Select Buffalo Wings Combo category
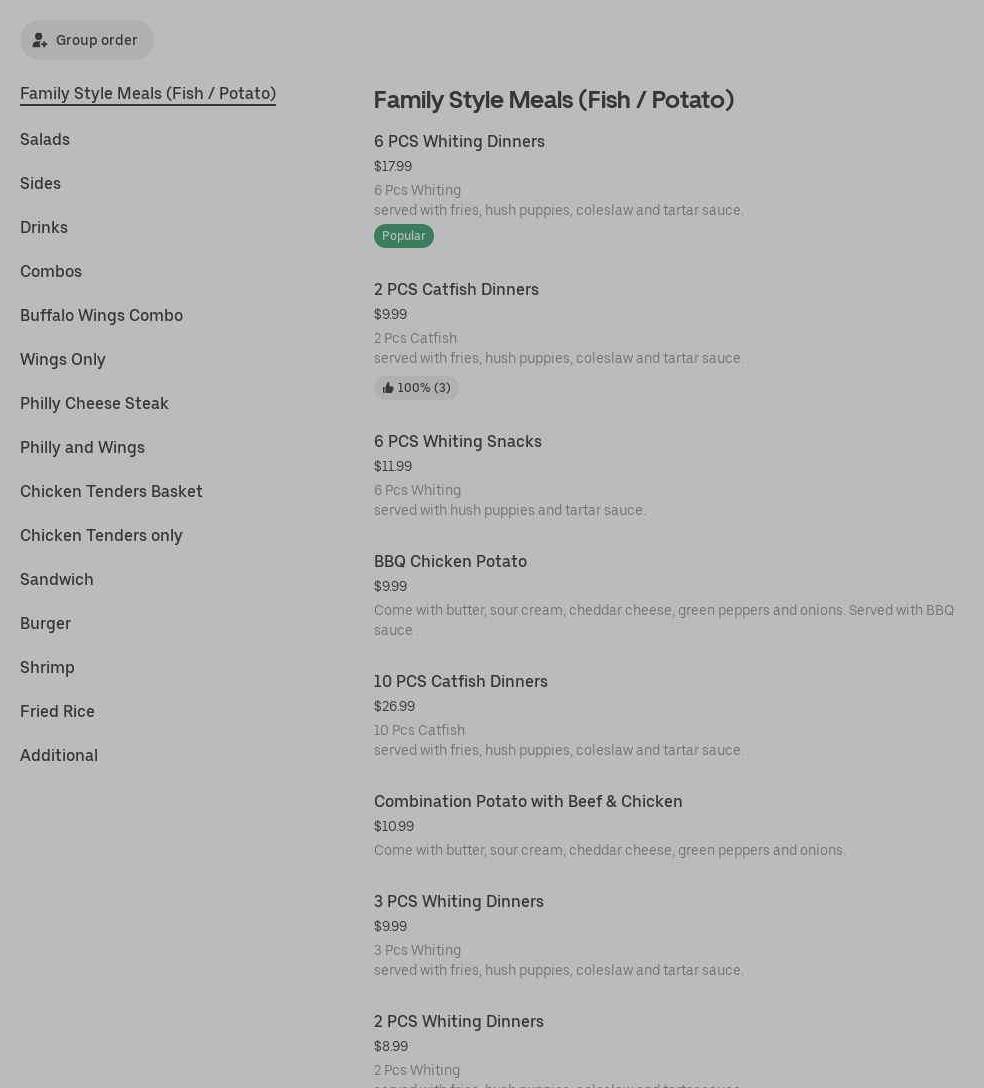 coord(101,315)
